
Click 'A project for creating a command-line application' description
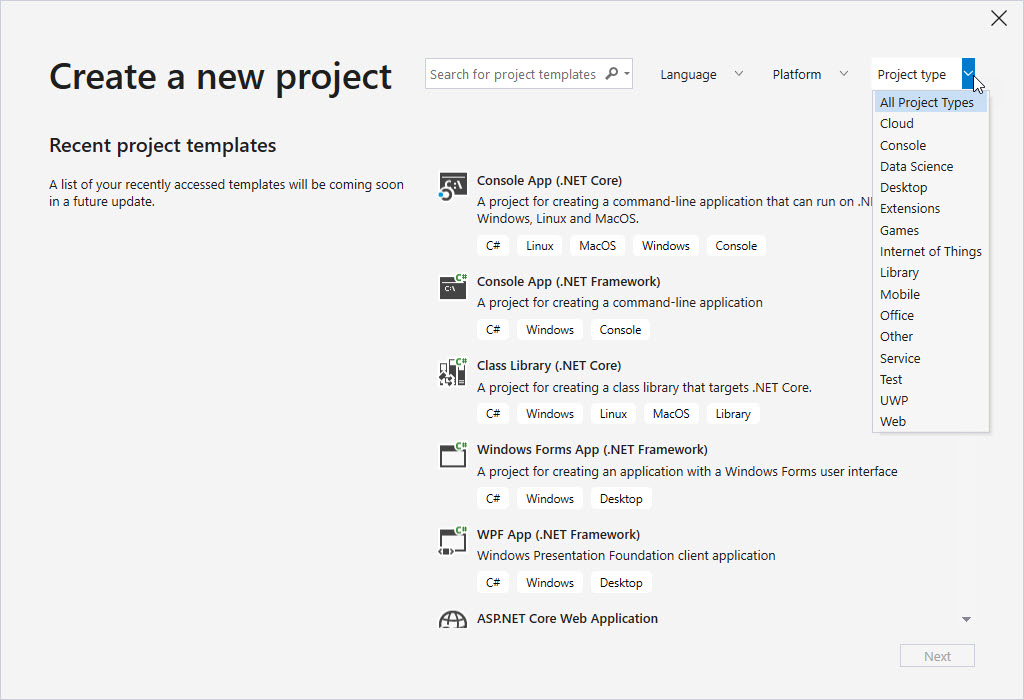pyautogui.click(x=620, y=302)
